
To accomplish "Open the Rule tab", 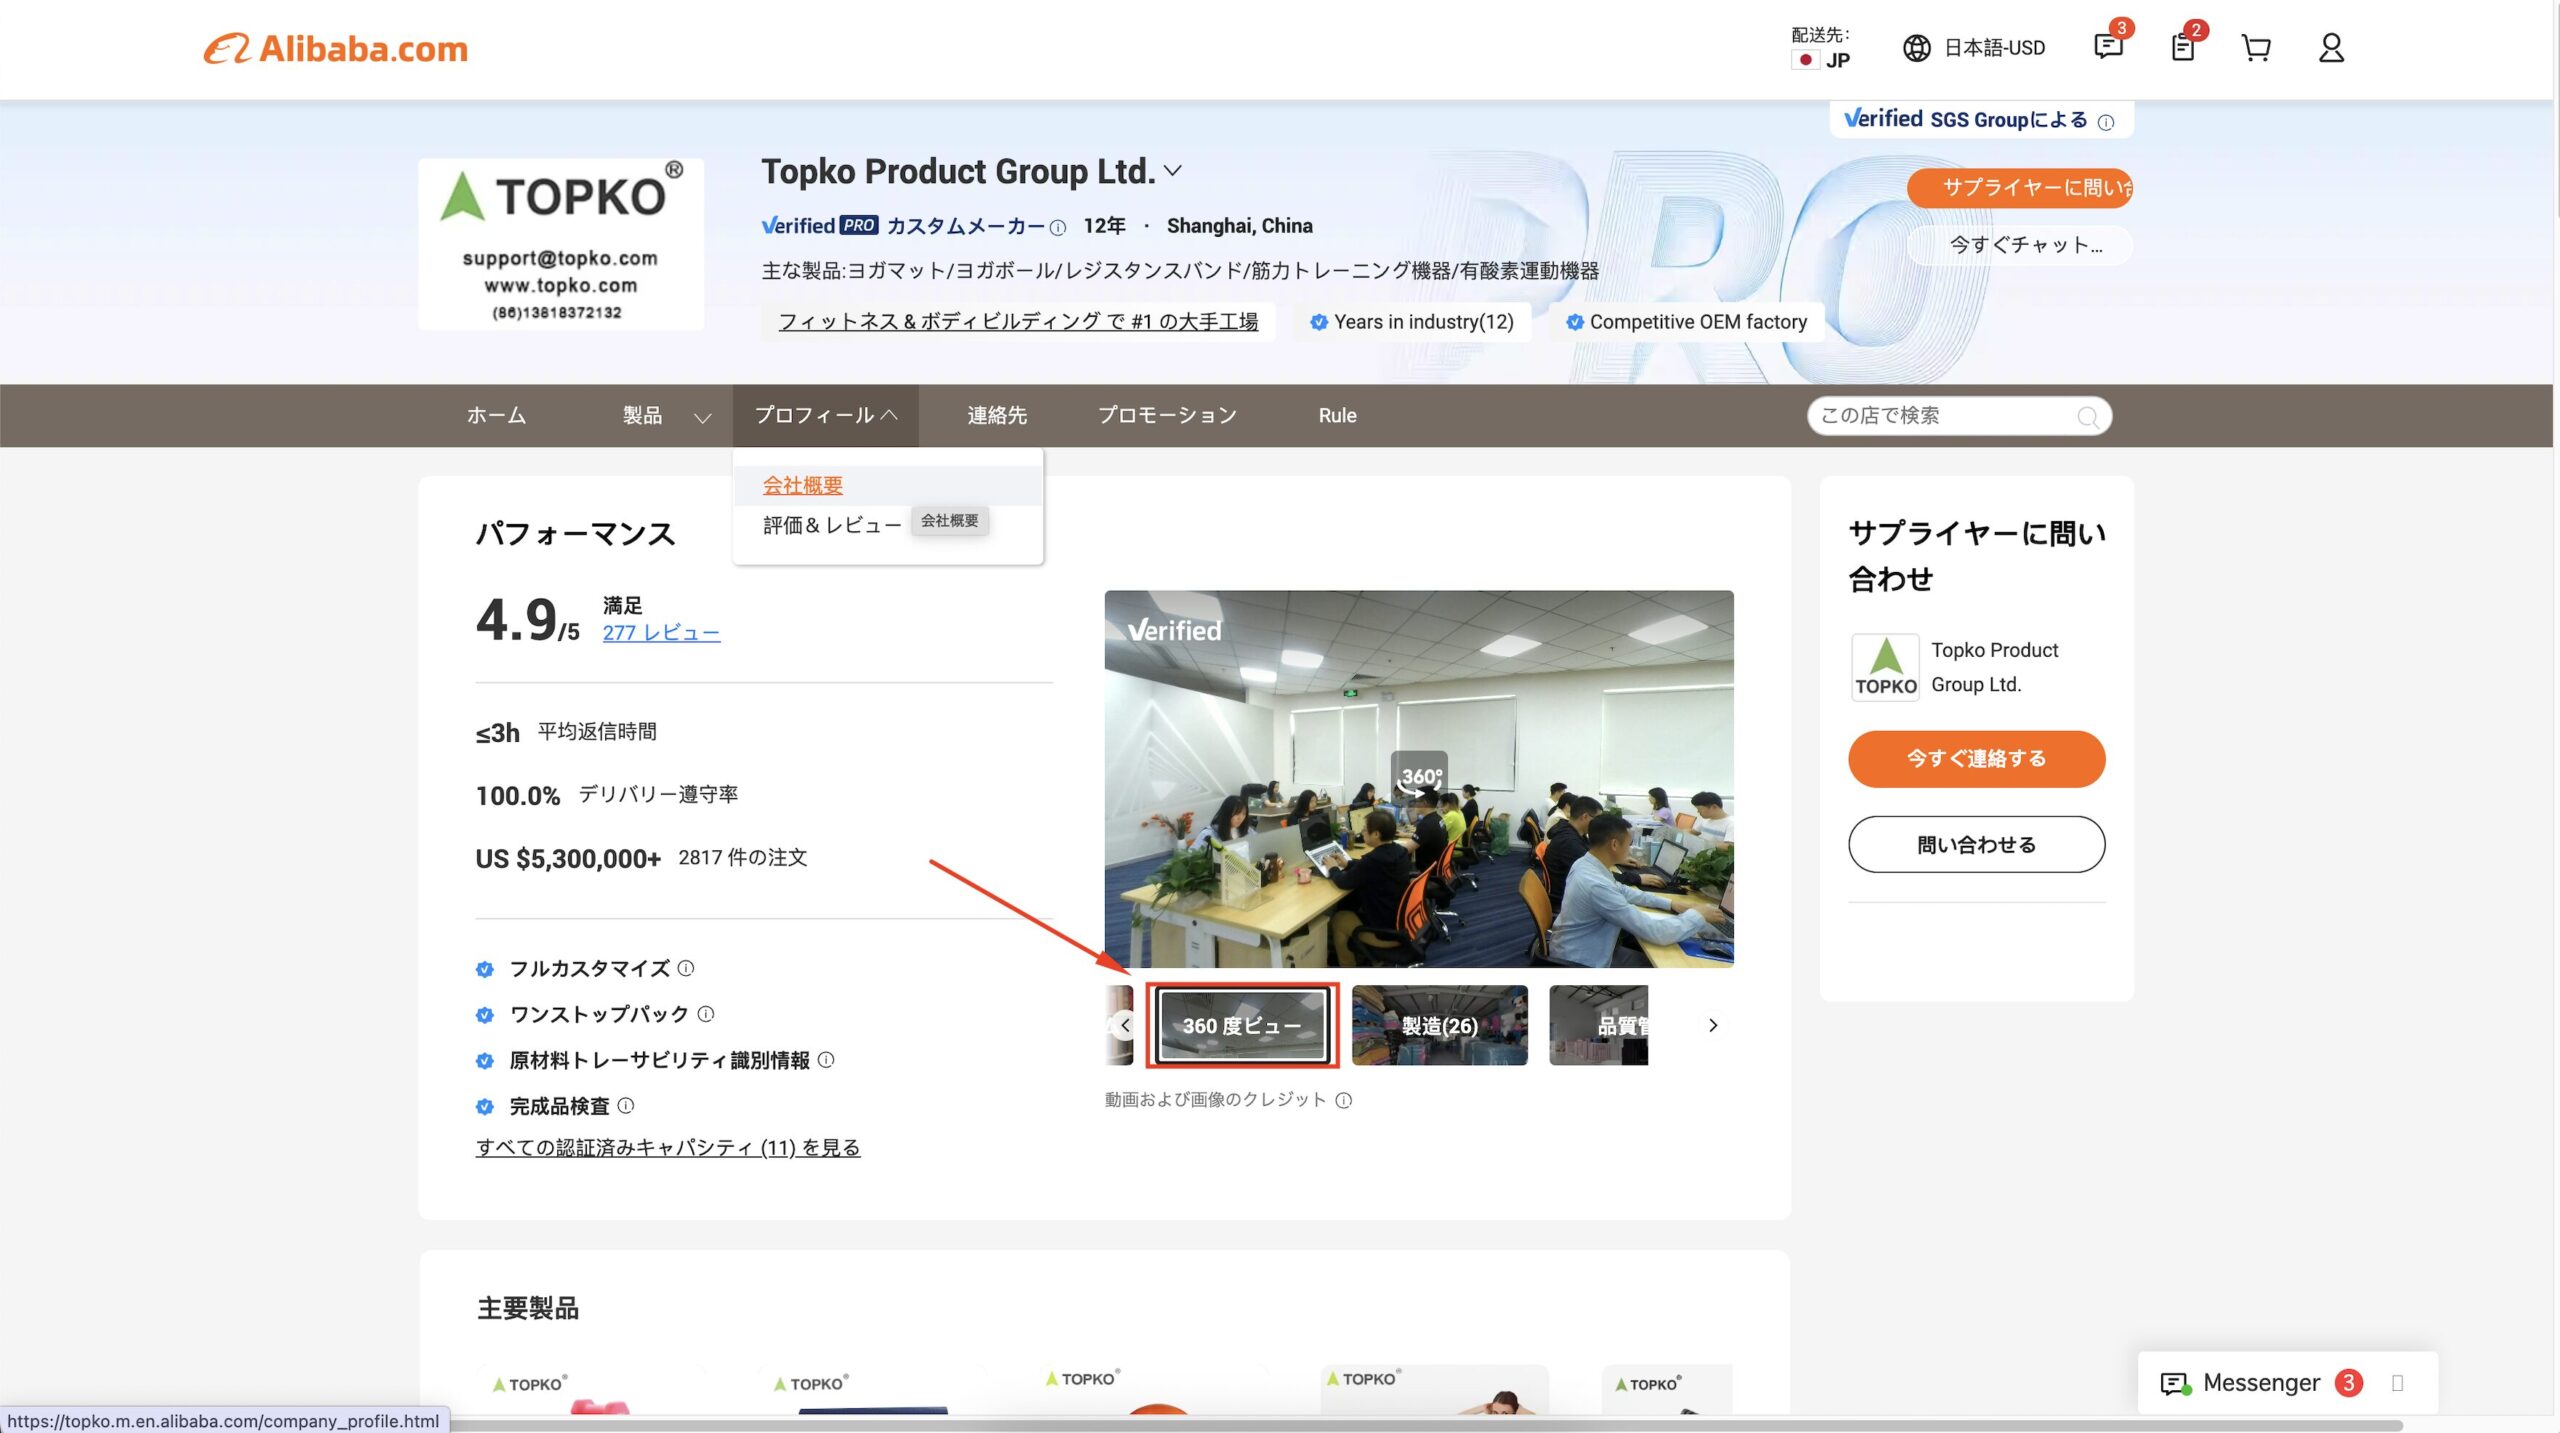I will (x=1337, y=415).
